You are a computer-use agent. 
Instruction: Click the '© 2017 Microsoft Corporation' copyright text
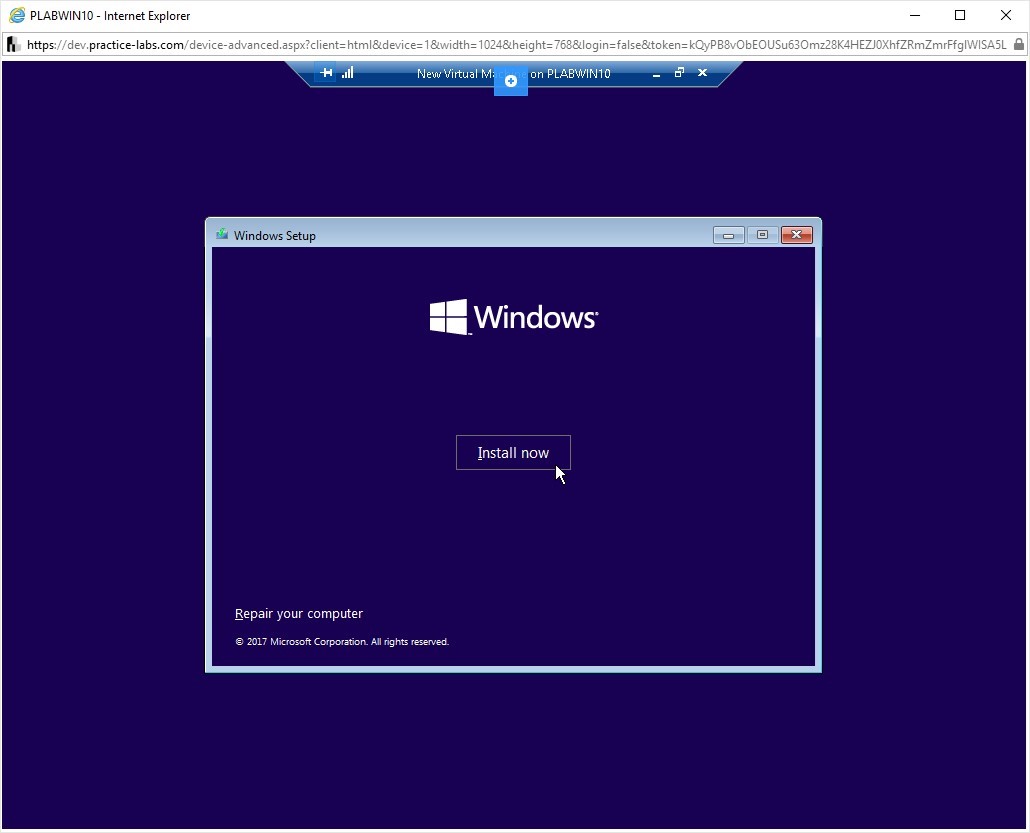click(342, 642)
